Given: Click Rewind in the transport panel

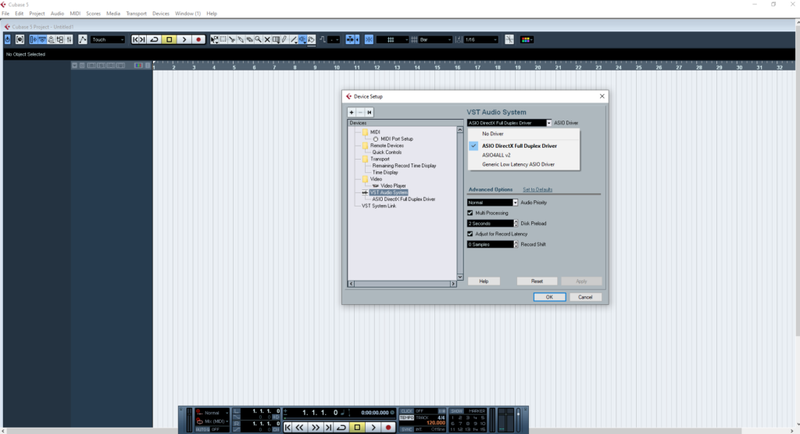Looking at the screenshot, I should [x=300, y=427].
